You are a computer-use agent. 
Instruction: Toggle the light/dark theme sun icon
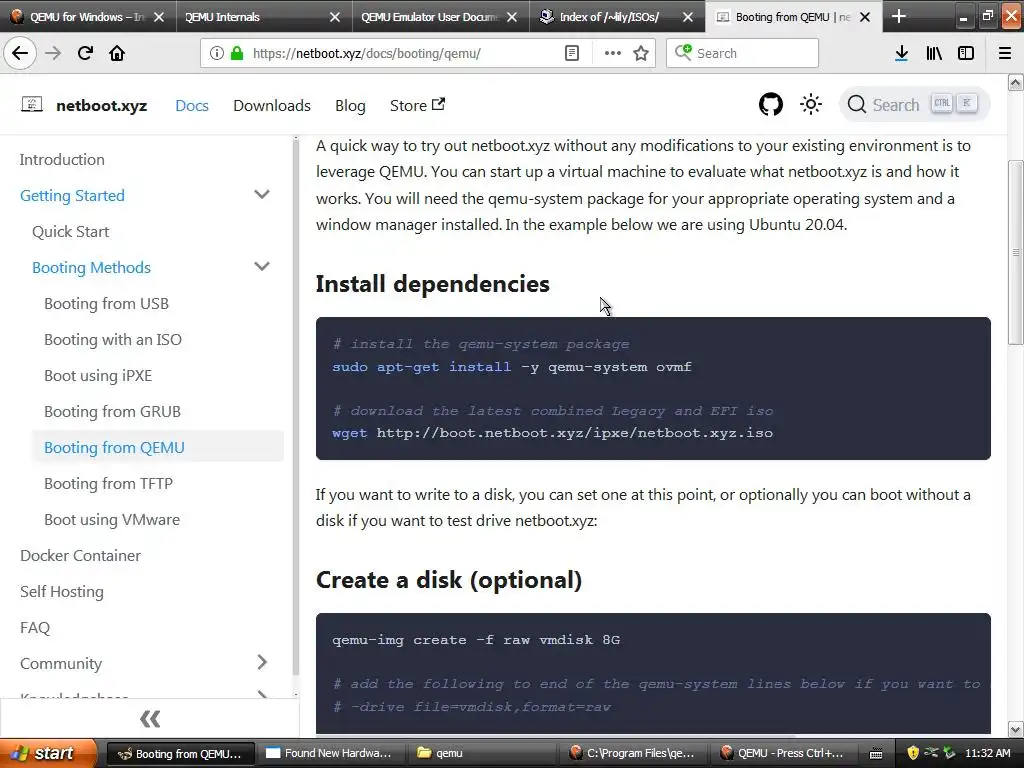tap(811, 104)
